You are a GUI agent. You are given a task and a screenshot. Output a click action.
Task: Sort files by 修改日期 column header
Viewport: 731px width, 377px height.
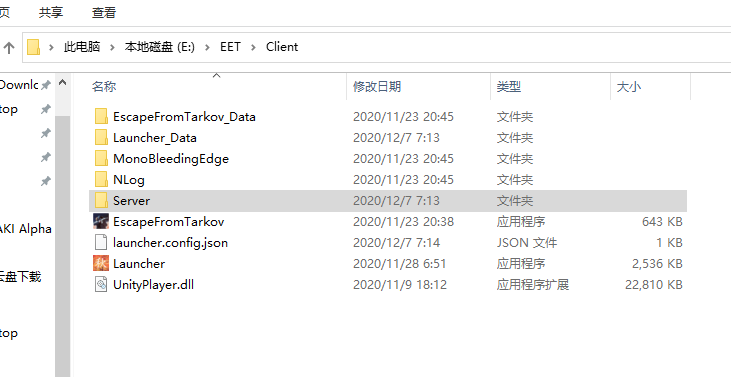[377, 87]
